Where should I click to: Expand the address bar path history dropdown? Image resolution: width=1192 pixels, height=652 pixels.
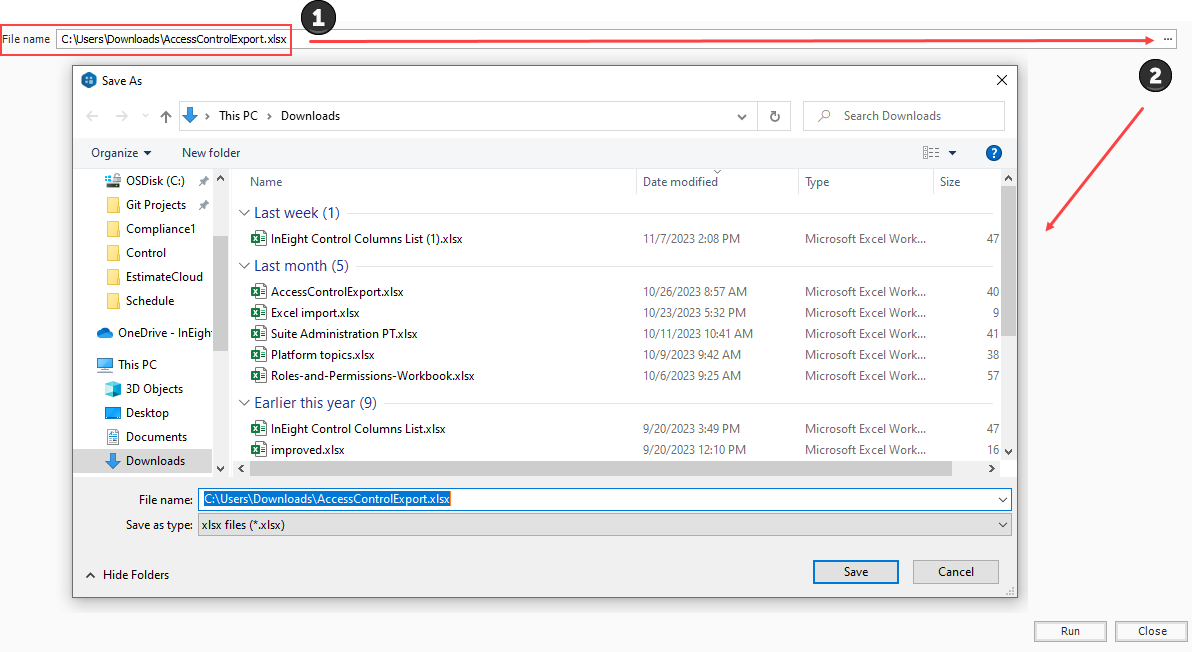[742, 116]
